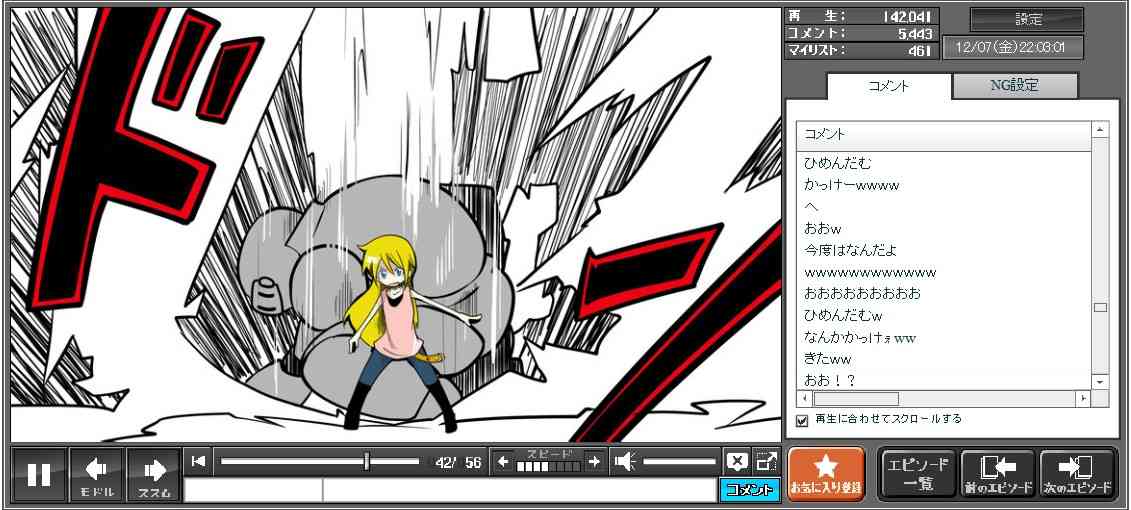
Task: Switch to the NG設定 tab
Action: tap(1014, 86)
